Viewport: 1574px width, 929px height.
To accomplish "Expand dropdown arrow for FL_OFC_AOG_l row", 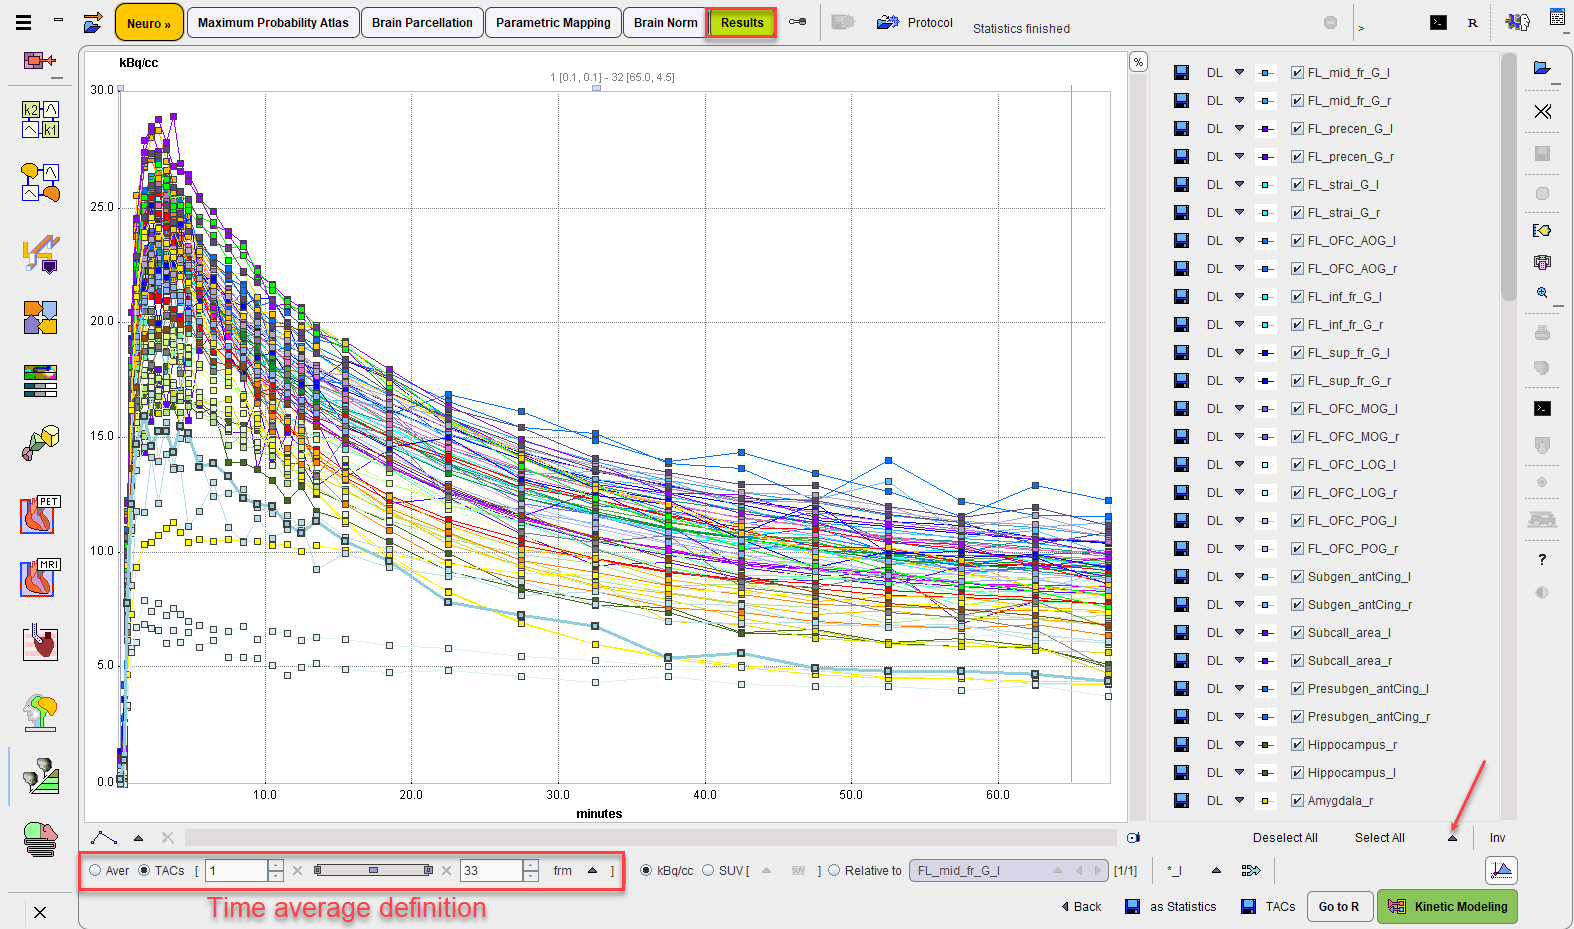I will [1239, 240].
